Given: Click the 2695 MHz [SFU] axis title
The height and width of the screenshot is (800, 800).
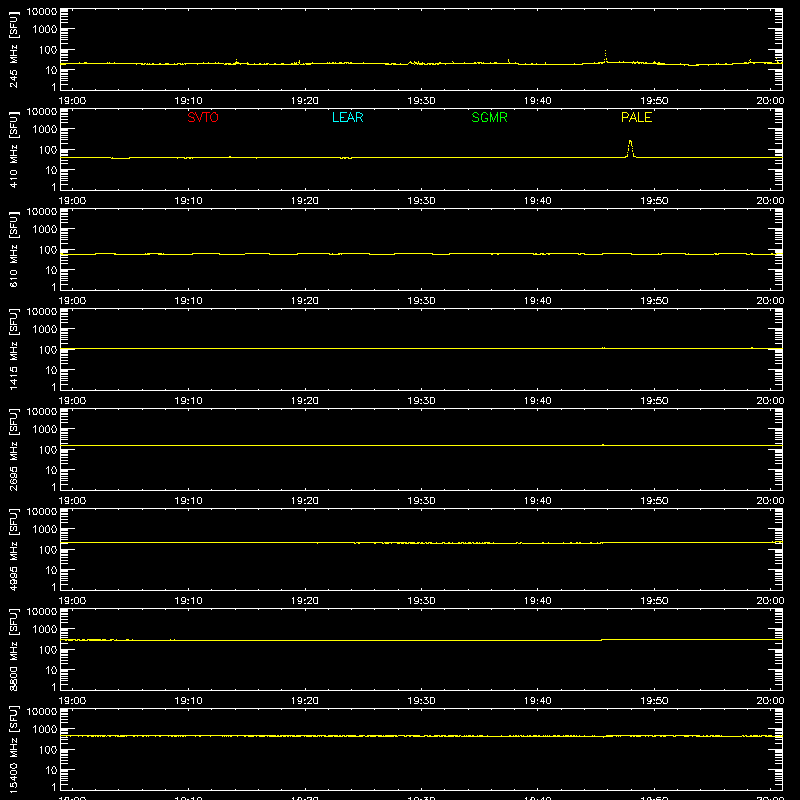Looking at the screenshot, I should 13,449.
